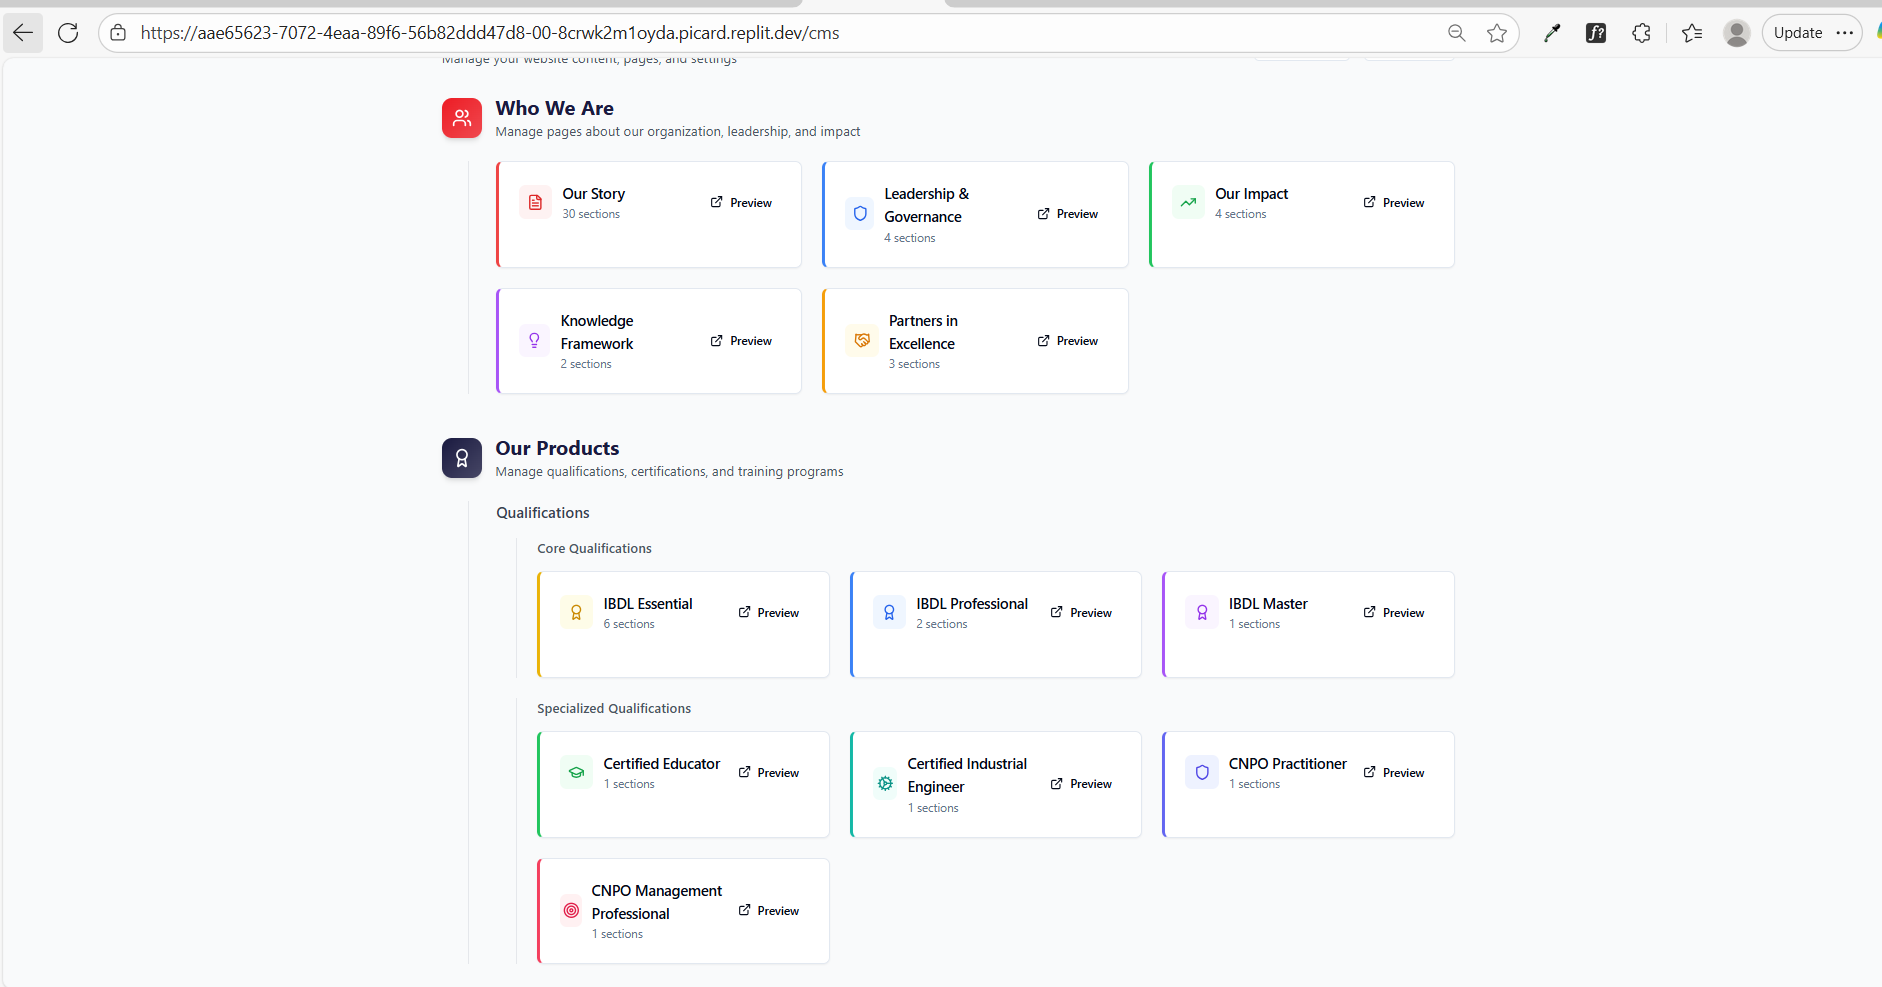1882x987 pixels.
Task: Select the CNPO Practitioner card title
Action: tap(1287, 764)
